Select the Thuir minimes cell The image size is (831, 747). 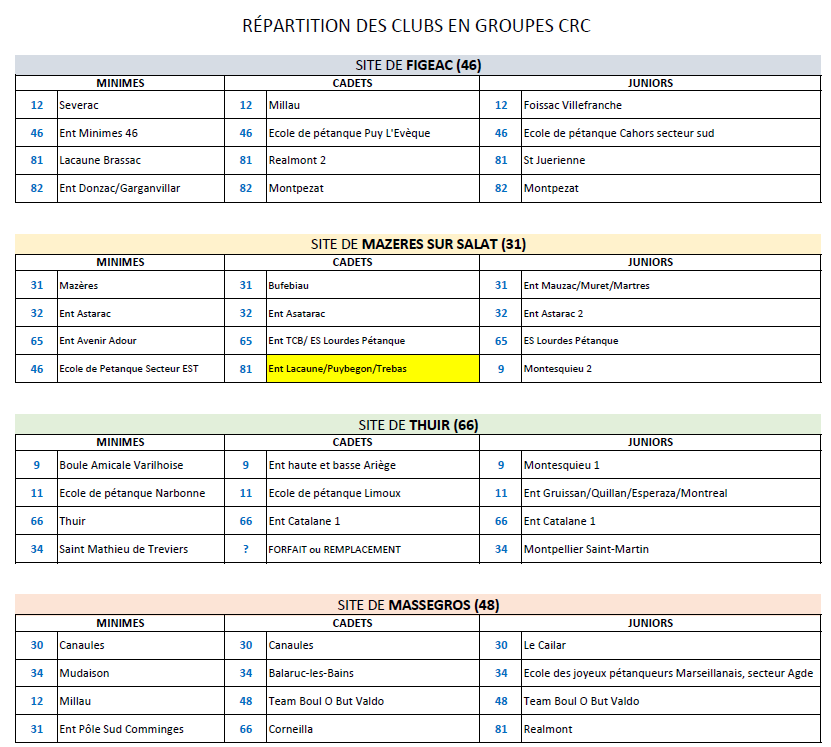tap(140, 521)
